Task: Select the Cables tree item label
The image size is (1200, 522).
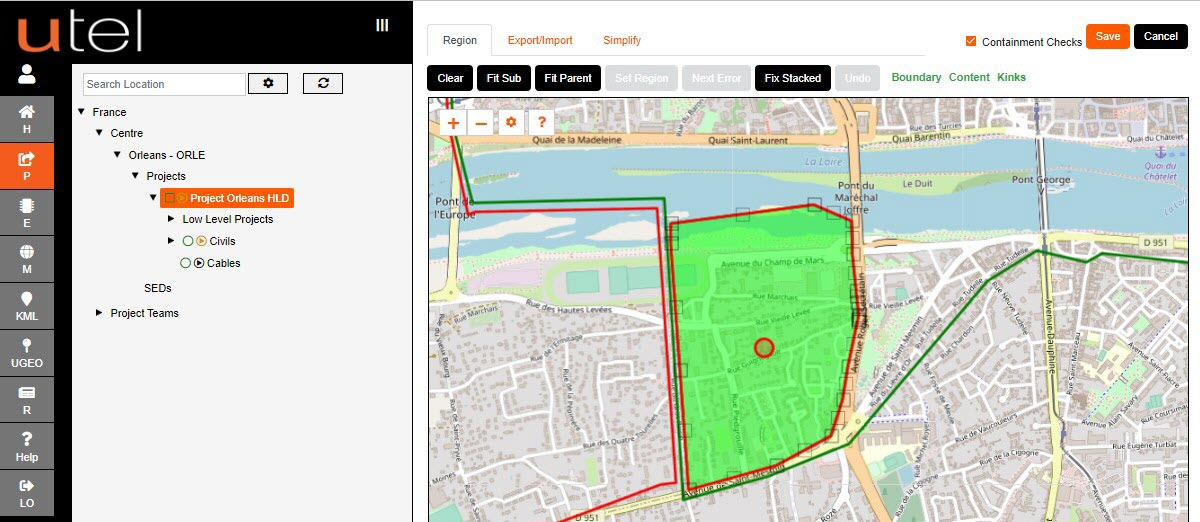Action: coord(224,263)
